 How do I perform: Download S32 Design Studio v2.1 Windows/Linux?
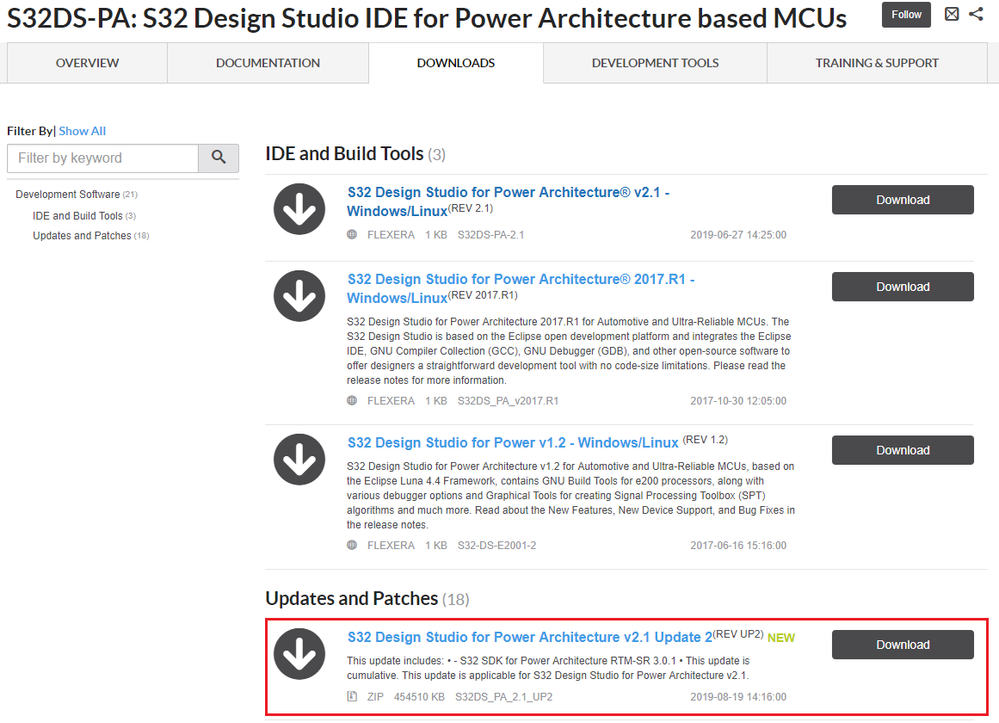tap(902, 200)
